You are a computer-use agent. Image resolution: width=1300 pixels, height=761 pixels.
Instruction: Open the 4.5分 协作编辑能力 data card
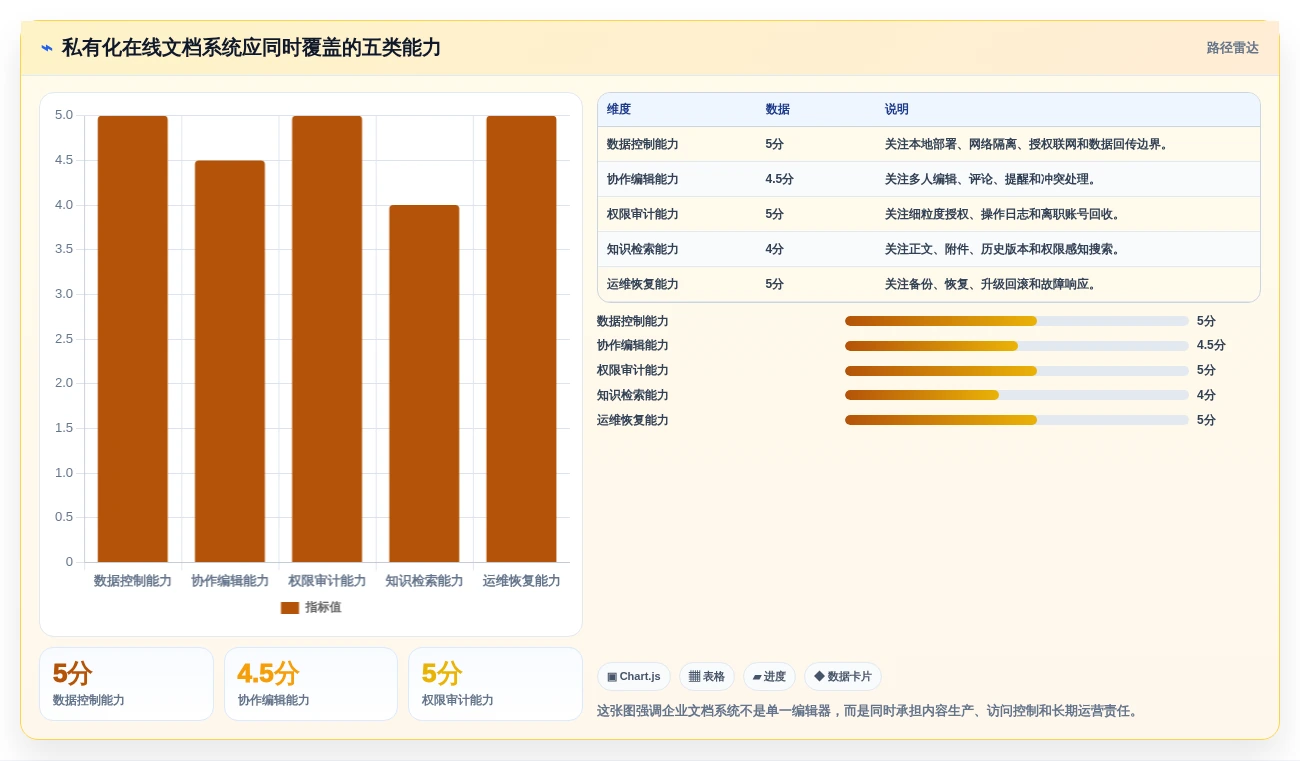click(311, 684)
